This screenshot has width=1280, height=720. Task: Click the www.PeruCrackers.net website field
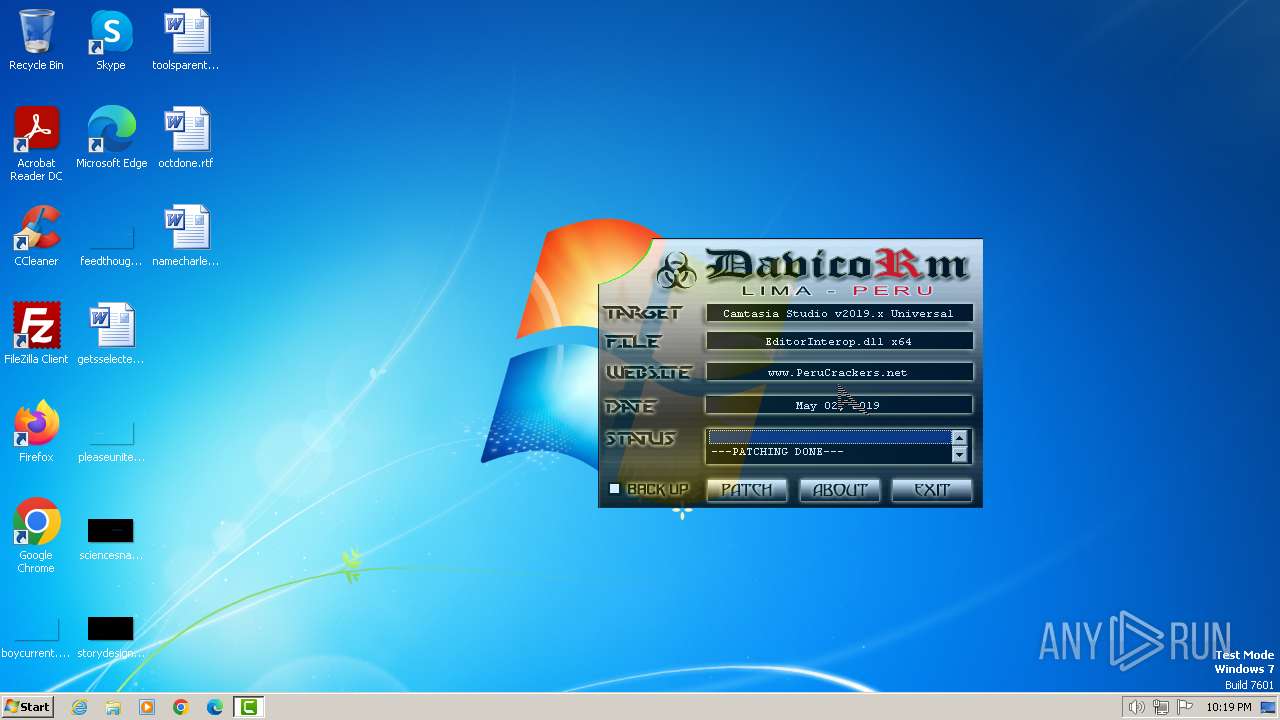pyautogui.click(x=839, y=372)
